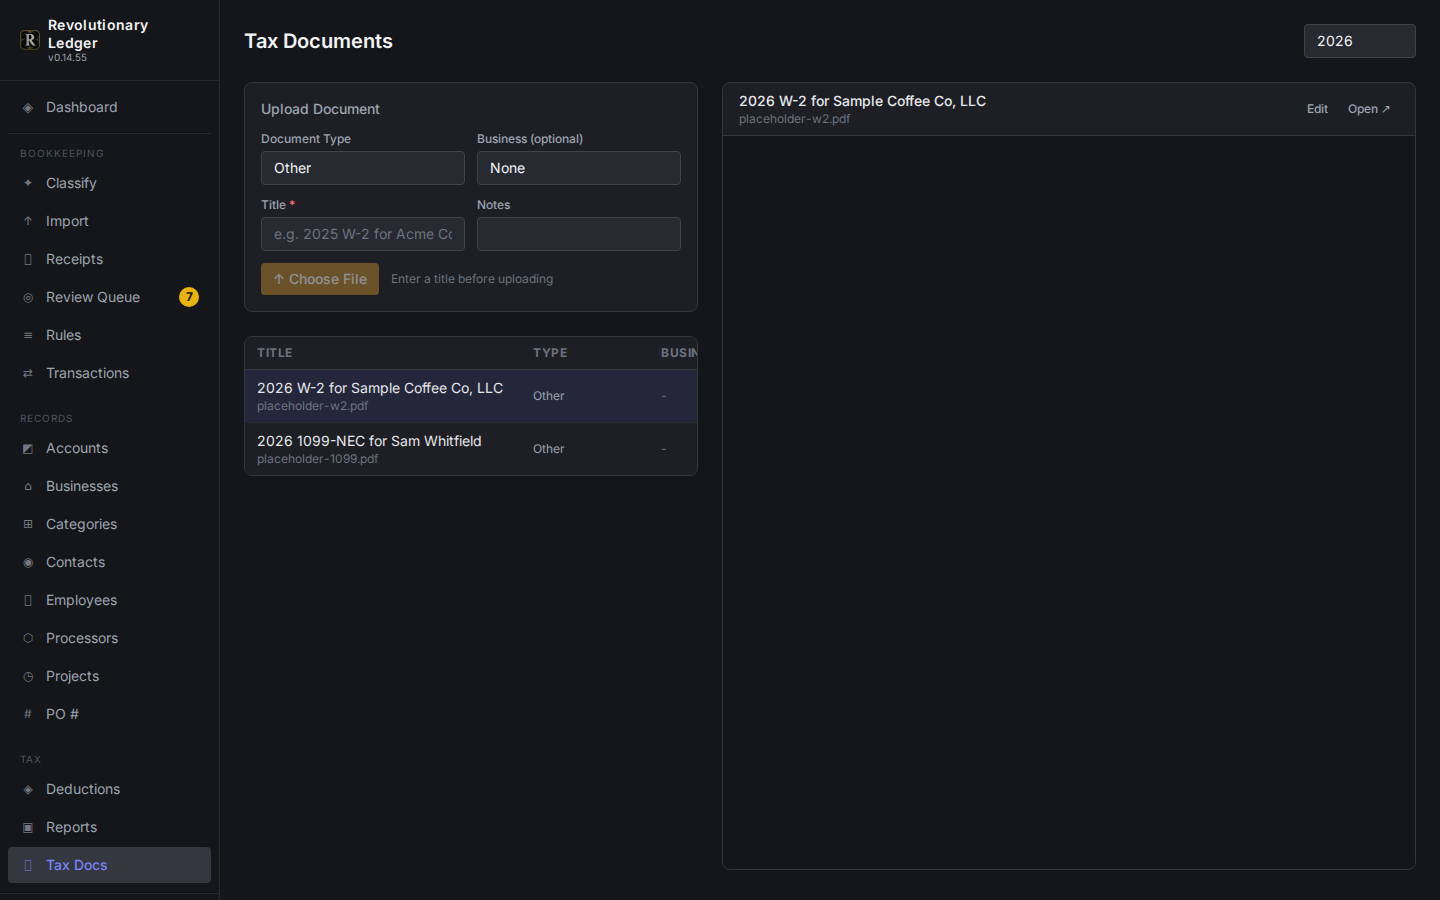
Task: Open the W-2 document in new window
Action: (x=1369, y=109)
